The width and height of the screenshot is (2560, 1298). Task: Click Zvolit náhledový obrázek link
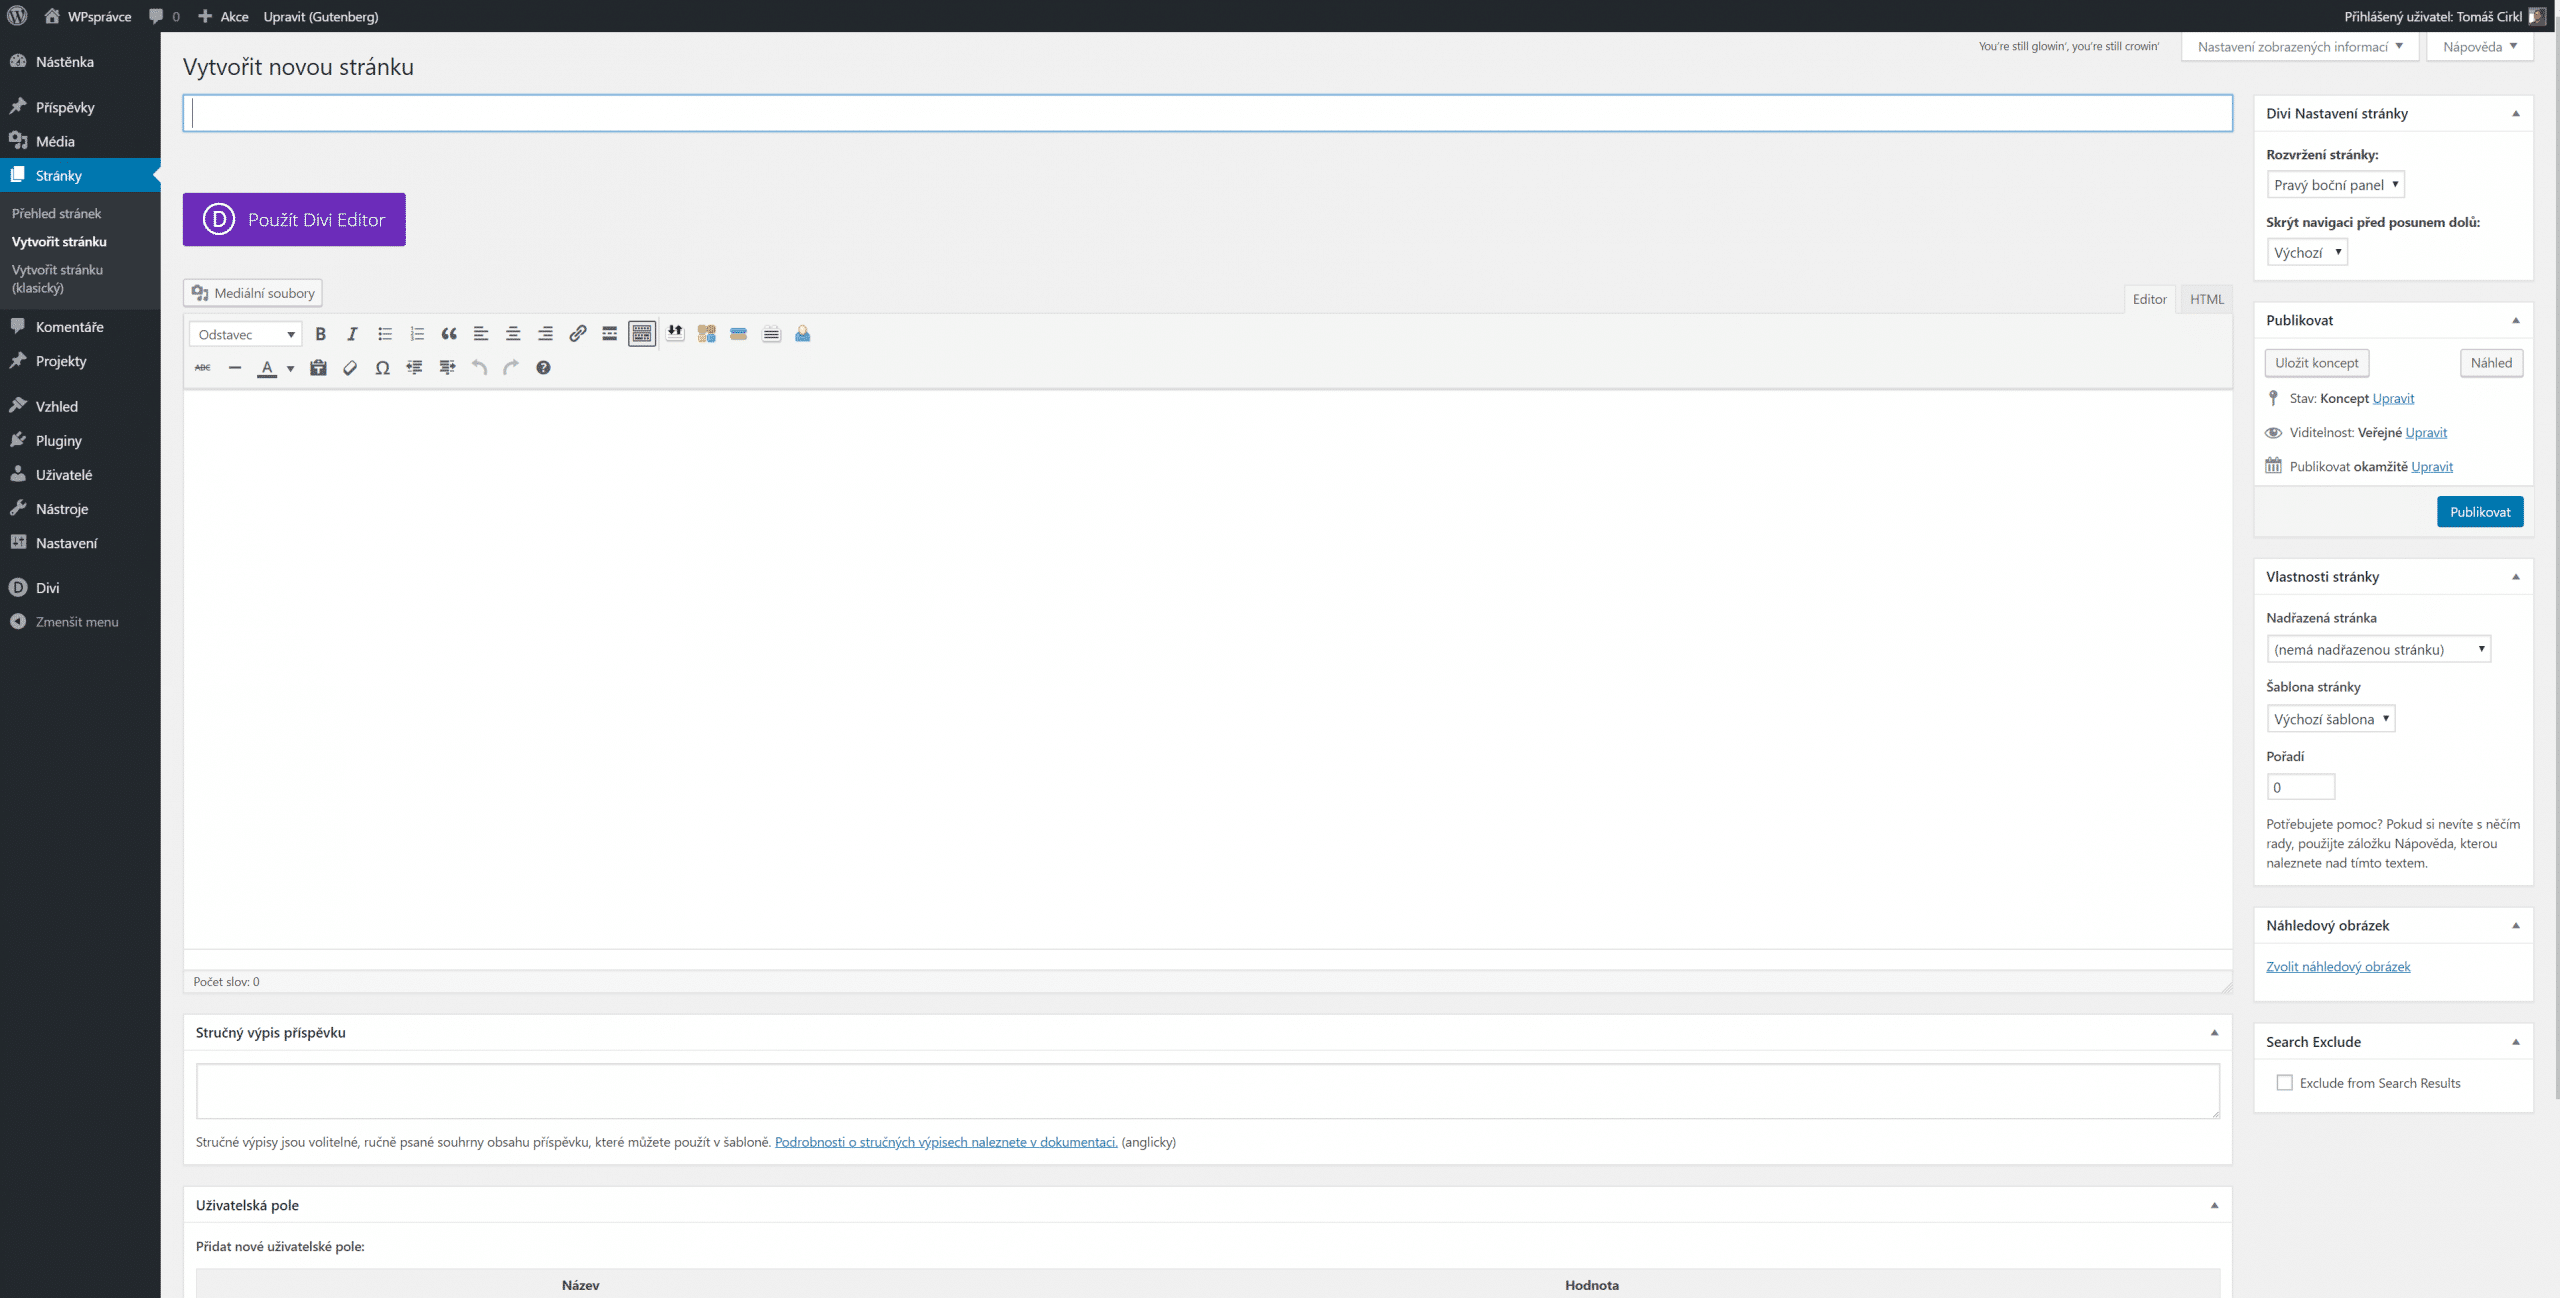tap(2338, 967)
